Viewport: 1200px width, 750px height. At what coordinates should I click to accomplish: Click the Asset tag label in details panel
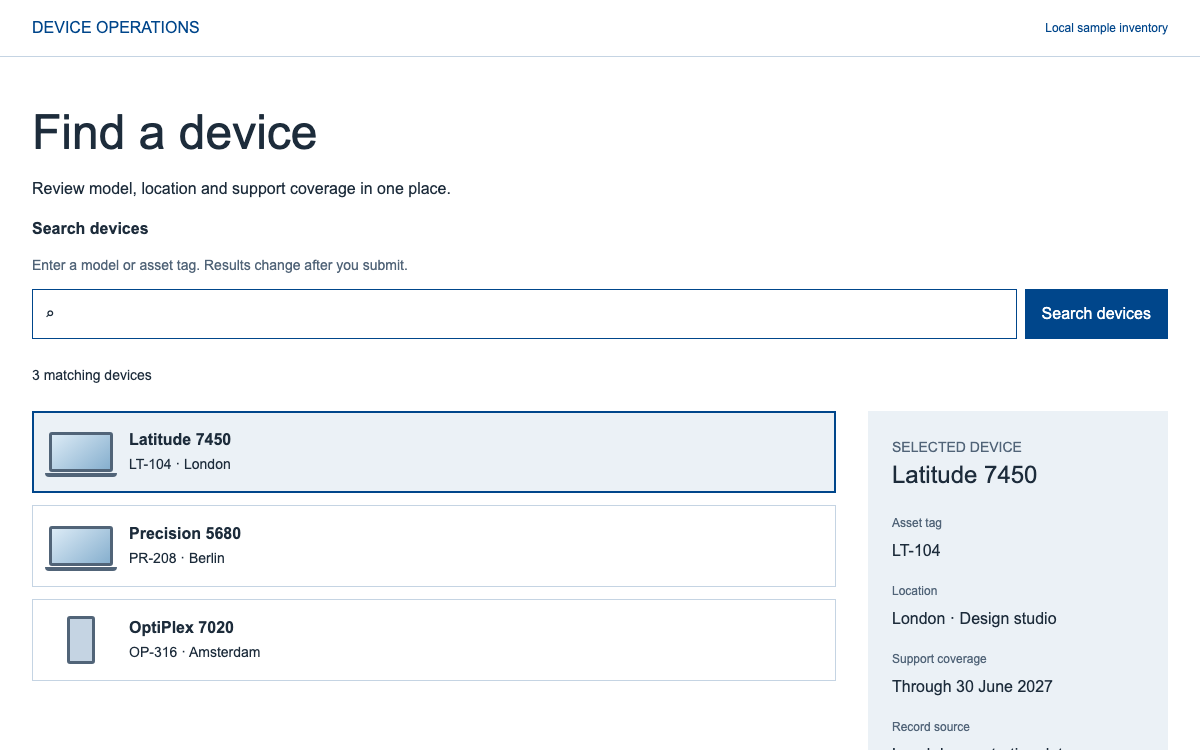pos(917,523)
